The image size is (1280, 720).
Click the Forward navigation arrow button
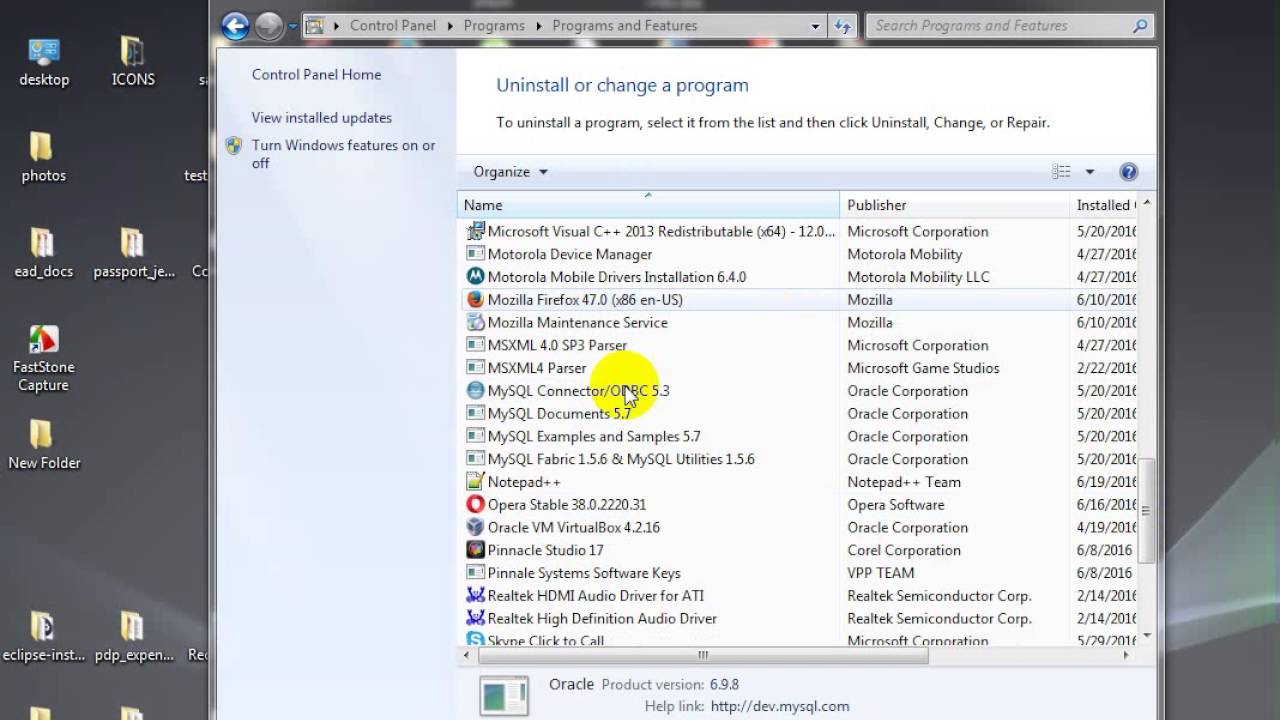(268, 26)
